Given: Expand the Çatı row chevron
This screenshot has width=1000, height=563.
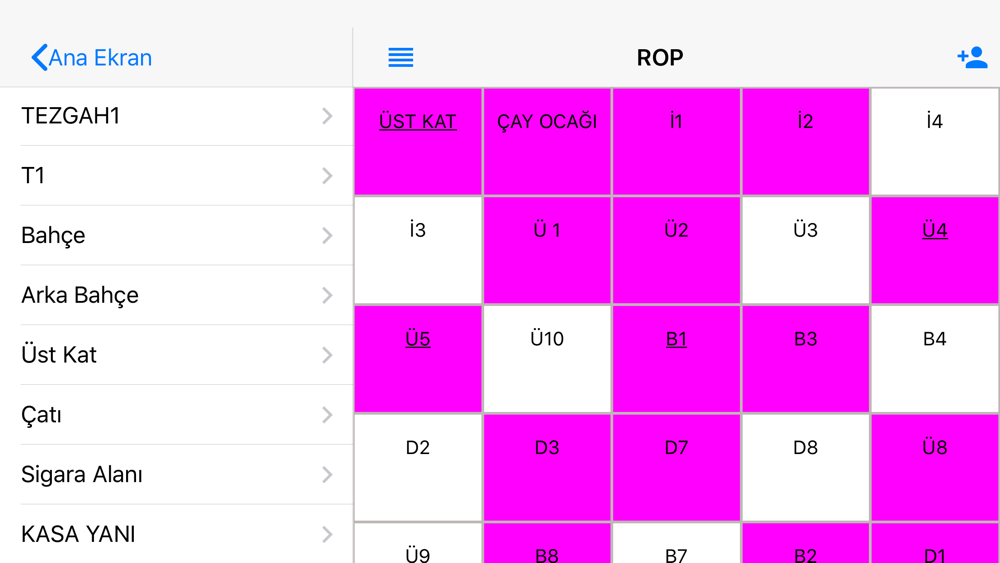Looking at the screenshot, I should 327,414.
